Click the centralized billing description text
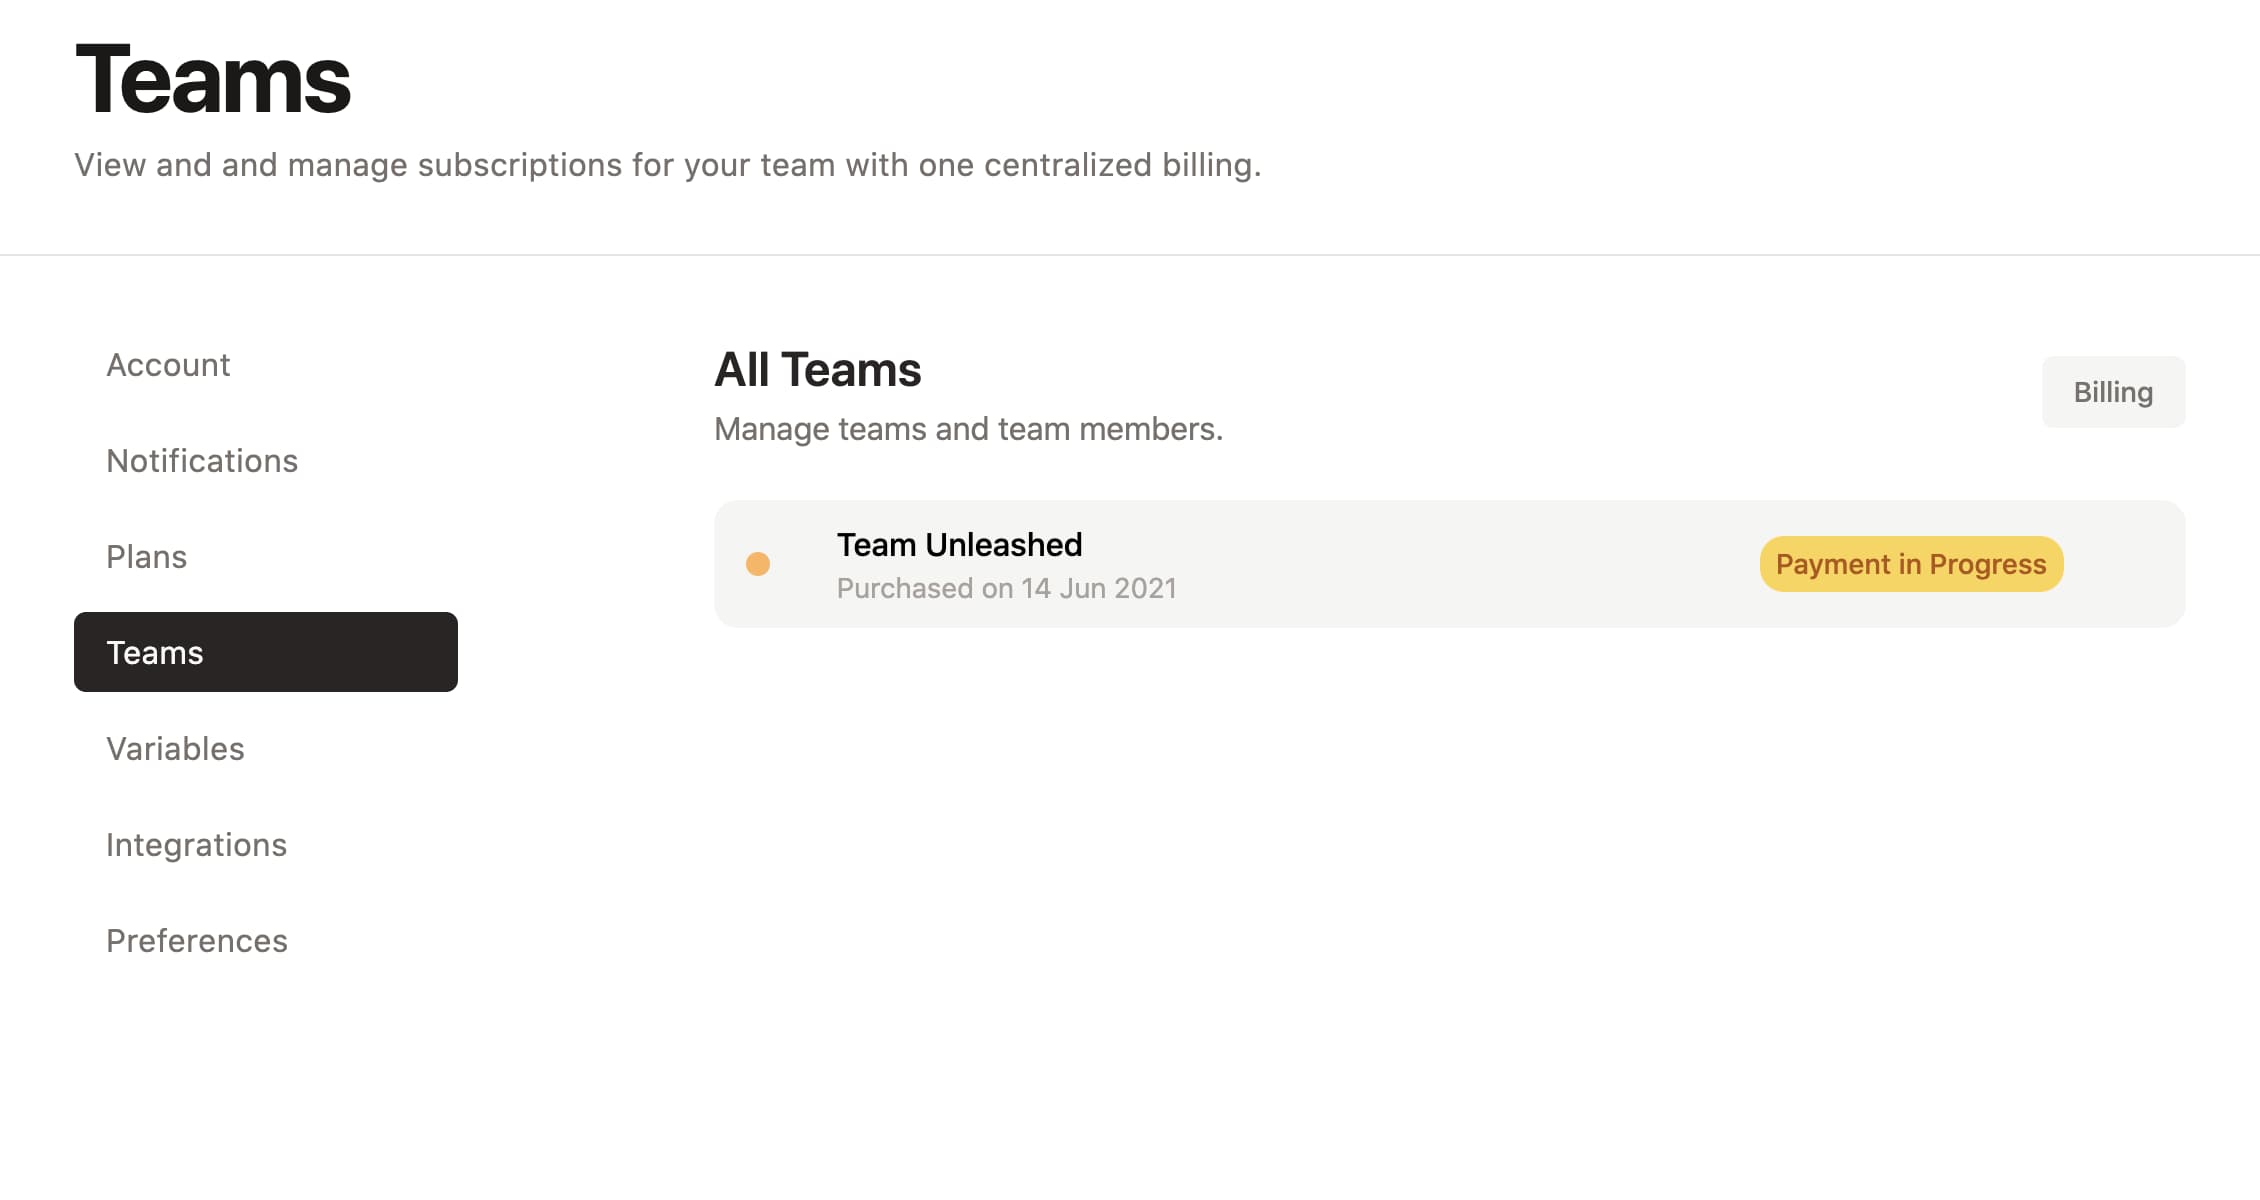Viewport: 2260px width, 1200px height. coord(667,165)
